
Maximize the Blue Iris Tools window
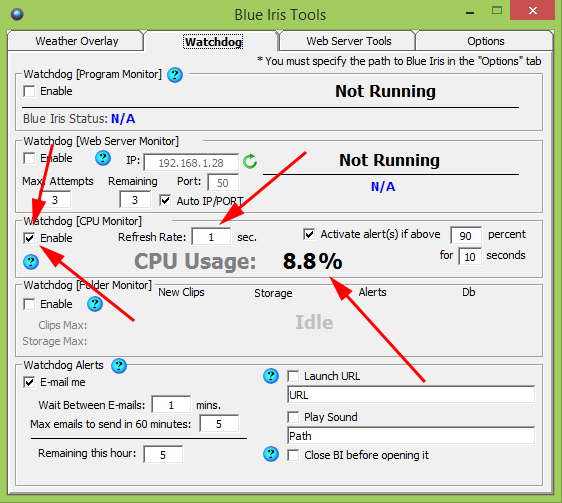coord(497,11)
